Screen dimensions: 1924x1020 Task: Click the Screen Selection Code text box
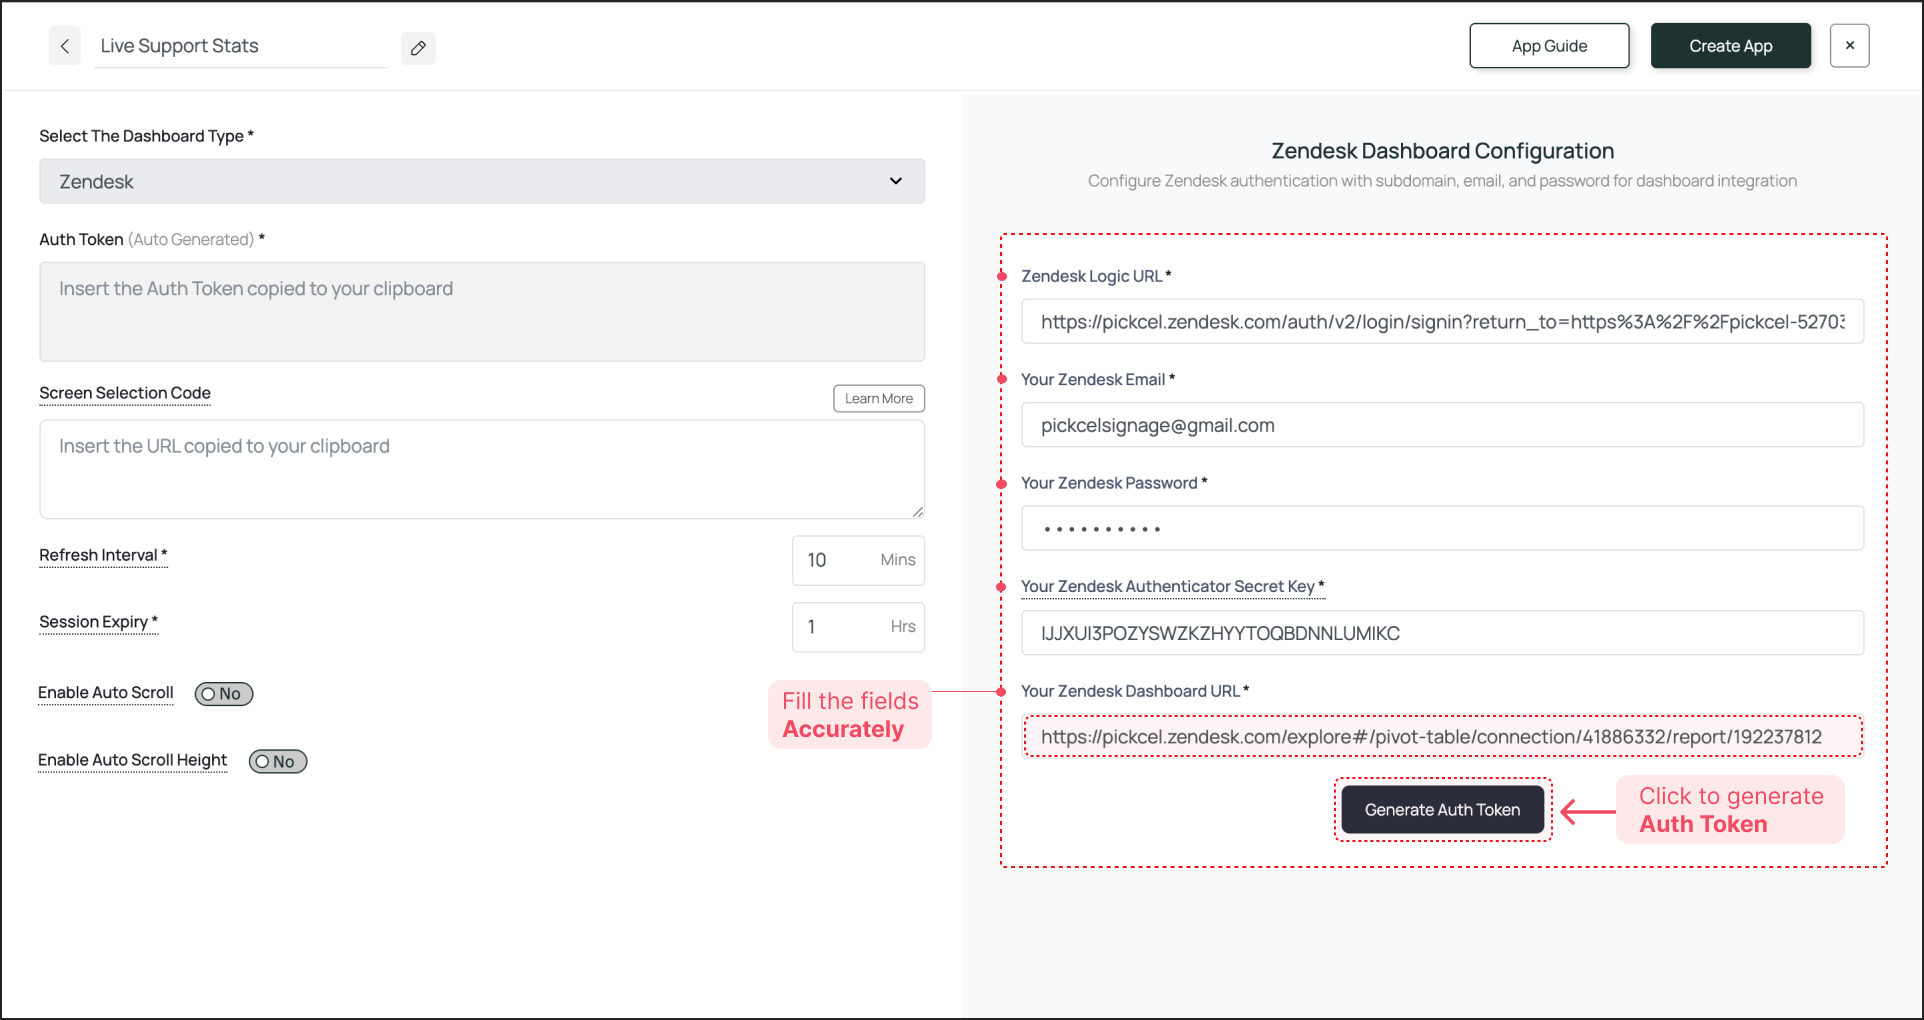(x=481, y=469)
